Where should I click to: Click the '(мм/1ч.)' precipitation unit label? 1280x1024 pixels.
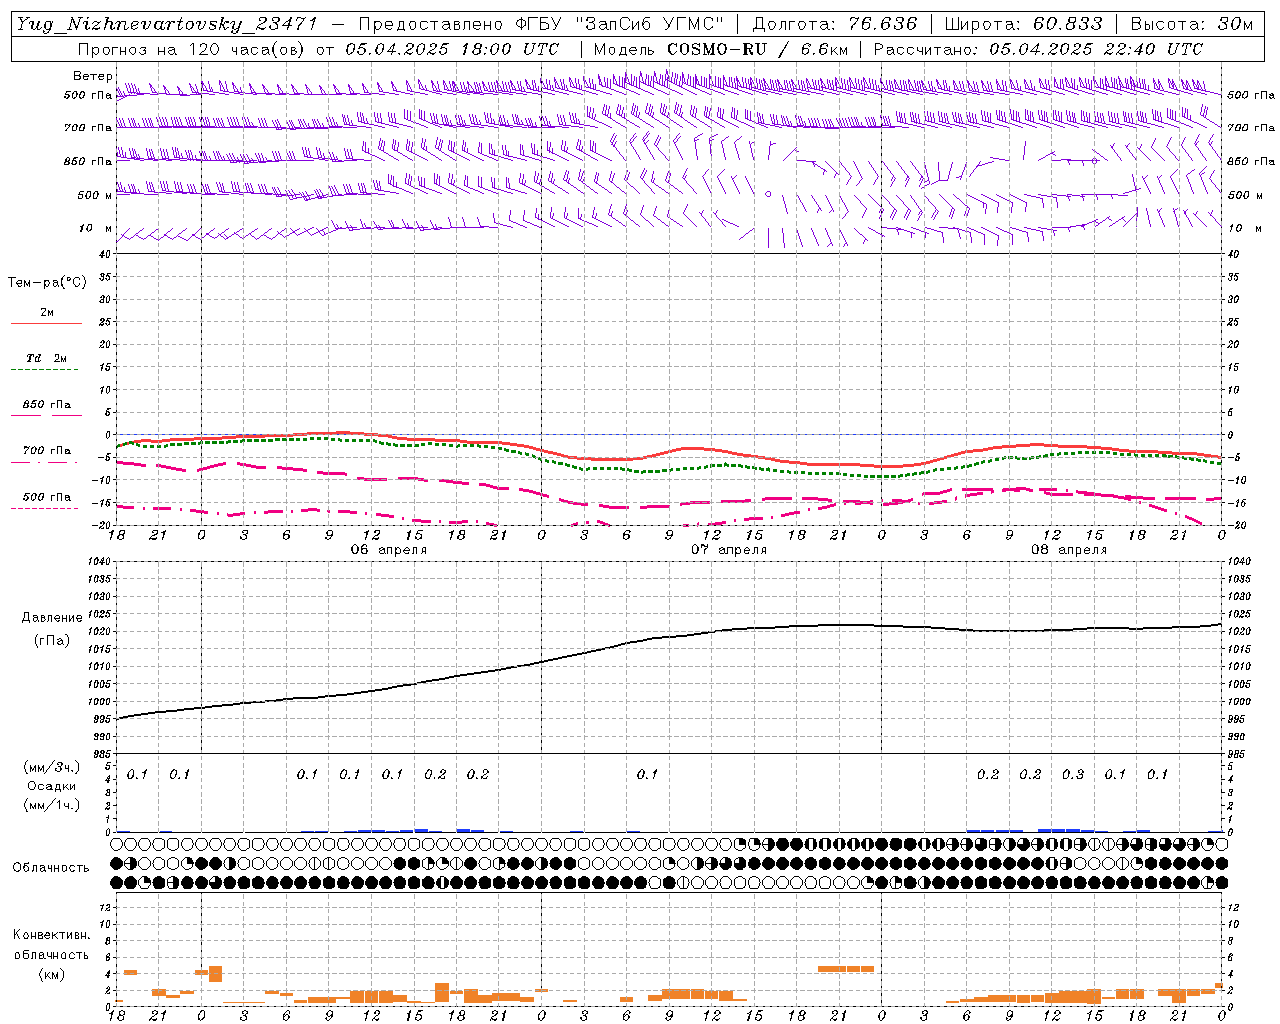coord(51,804)
